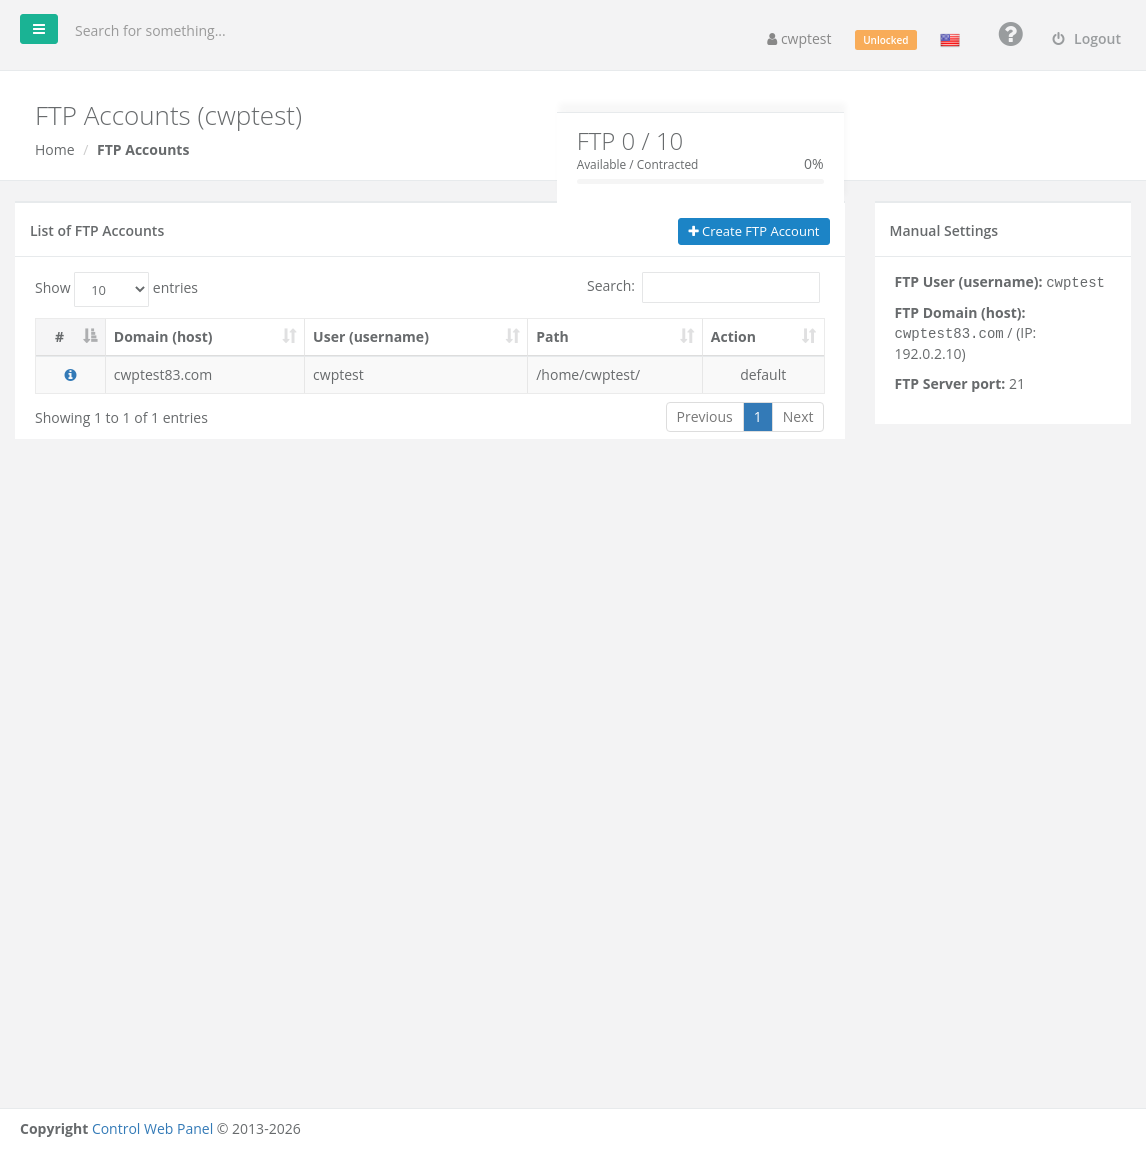Viewport: 1146px width, 1149px height.
Task: Select the US flag language icon
Action: [950, 40]
